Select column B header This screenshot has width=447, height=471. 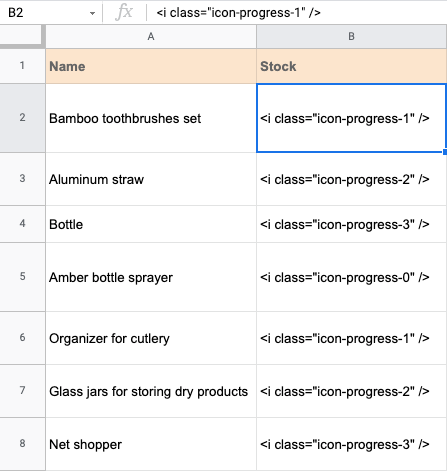click(351, 36)
